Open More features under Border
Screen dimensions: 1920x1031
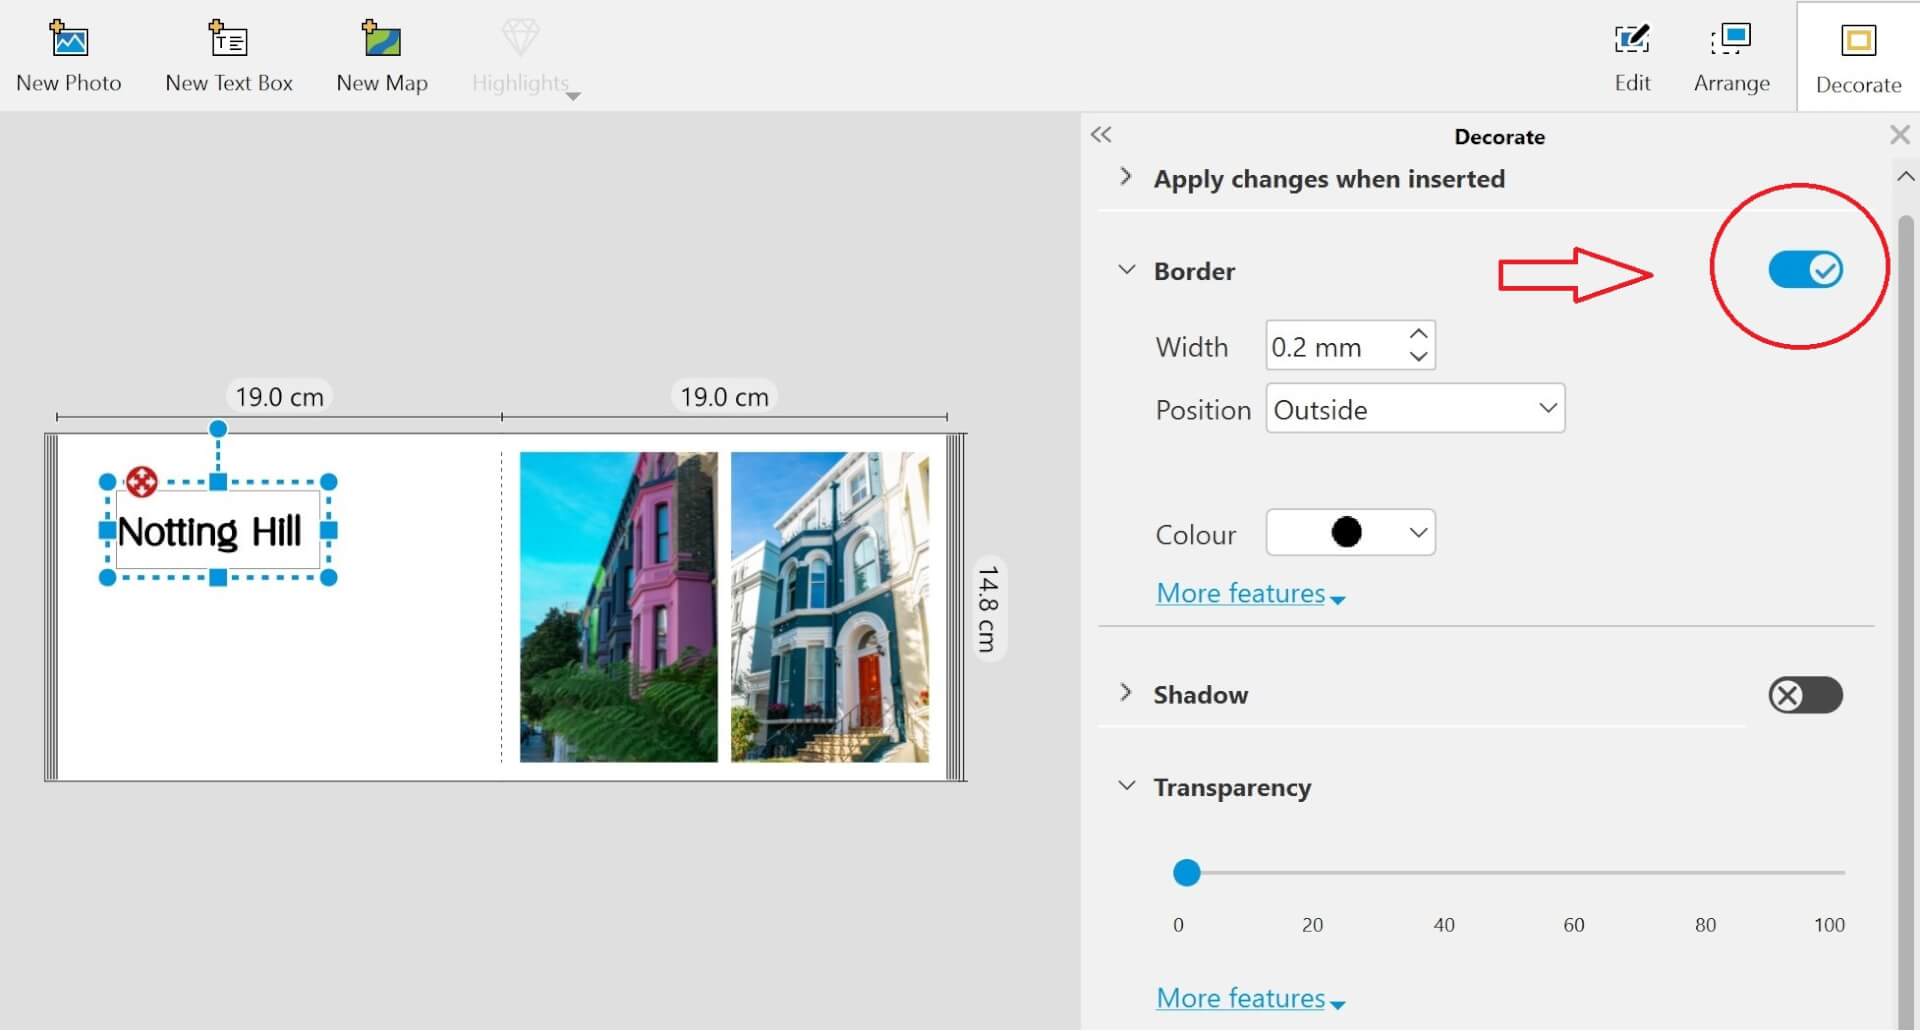(x=1249, y=594)
